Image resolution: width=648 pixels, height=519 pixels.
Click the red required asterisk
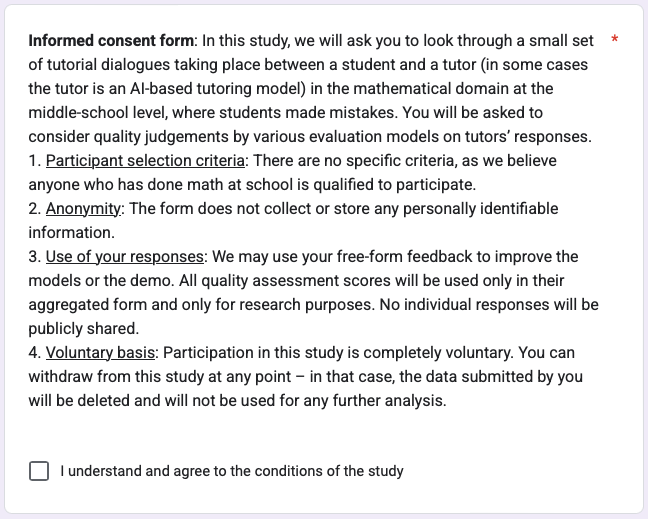point(614,40)
